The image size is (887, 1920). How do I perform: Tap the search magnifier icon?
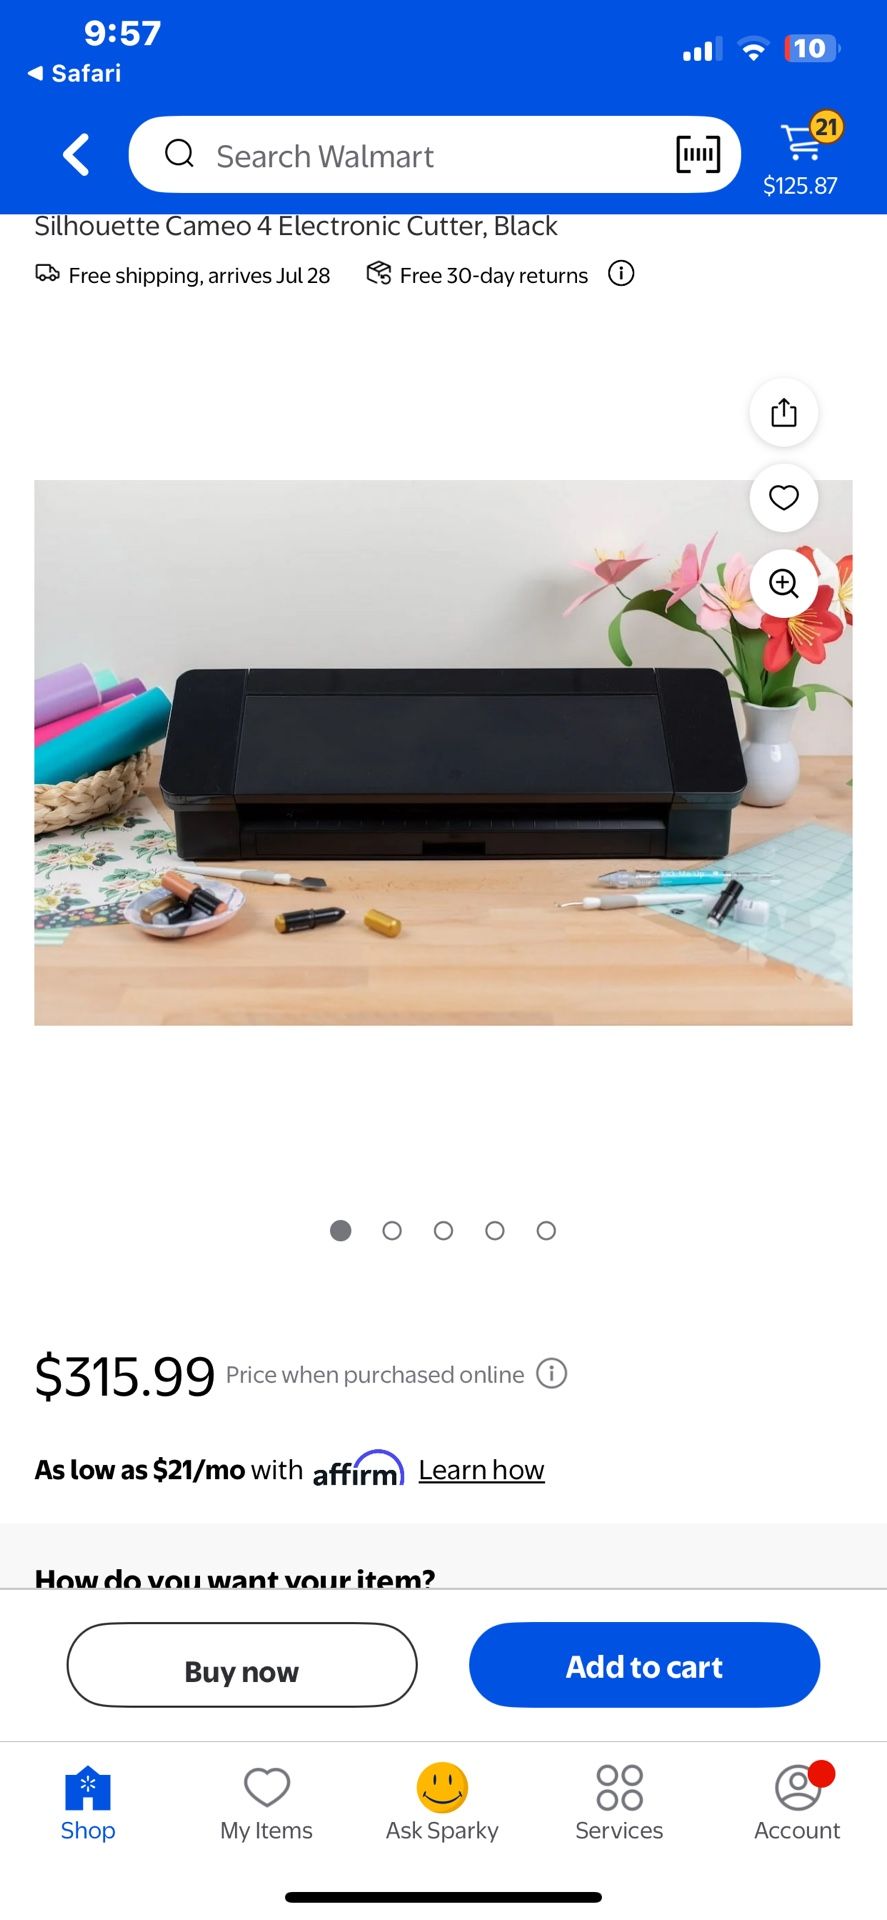(179, 153)
